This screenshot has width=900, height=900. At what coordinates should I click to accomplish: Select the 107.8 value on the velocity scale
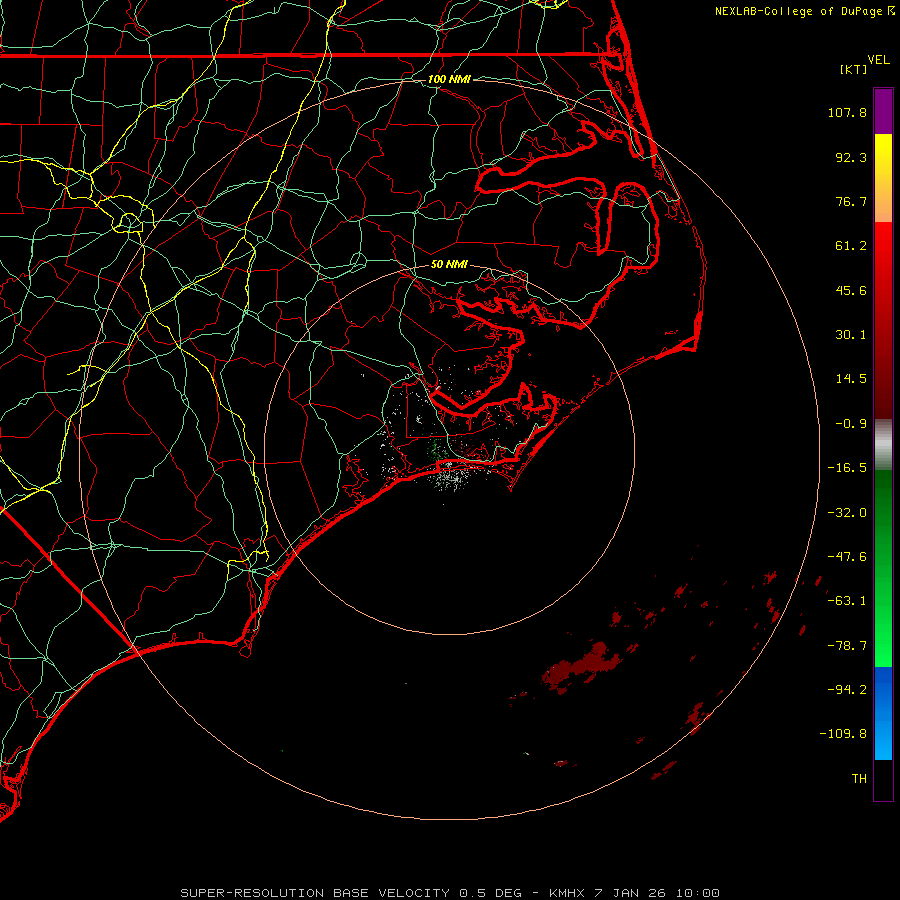(x=847, y=112)
